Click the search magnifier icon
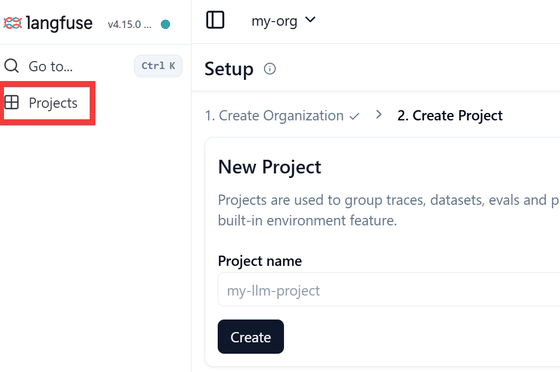The height and width of the screenshot is (372, 560). pos(11,66)
